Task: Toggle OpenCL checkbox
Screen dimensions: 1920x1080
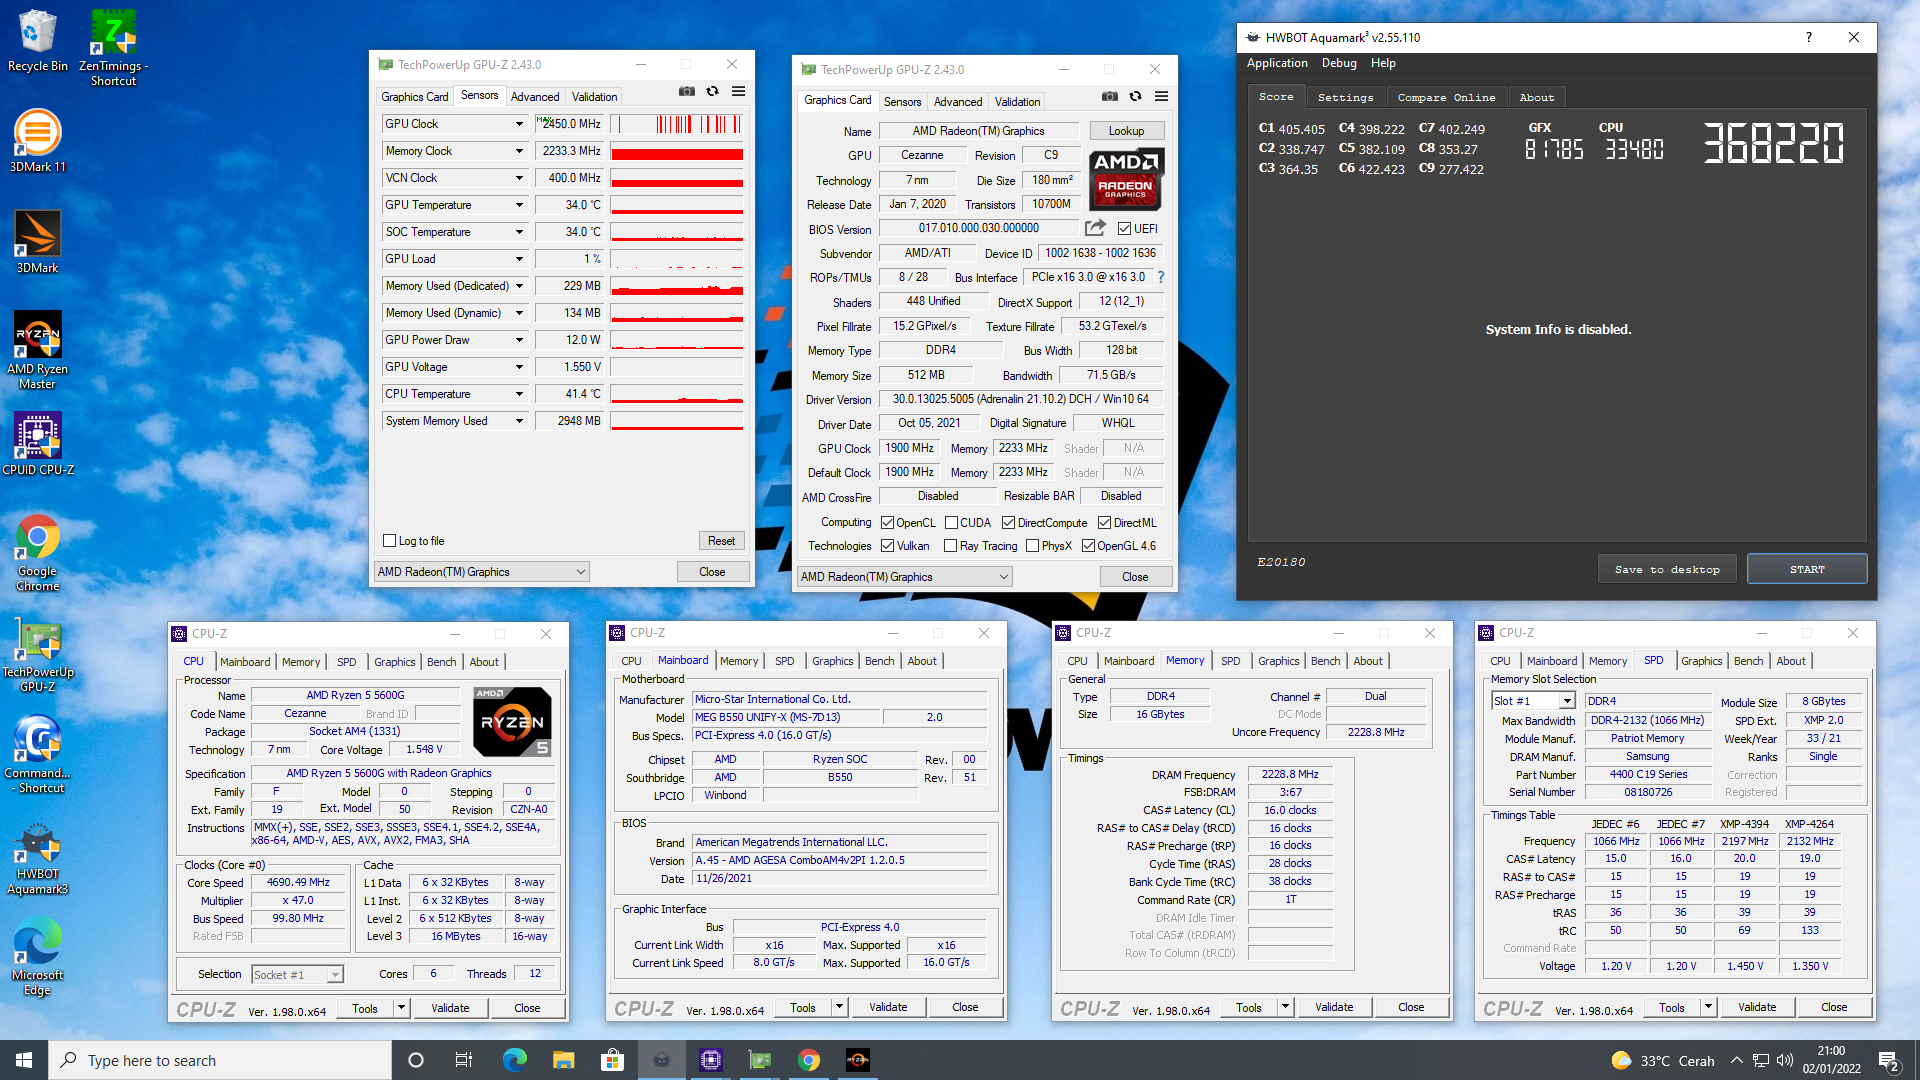Action: tap(887, 523)
